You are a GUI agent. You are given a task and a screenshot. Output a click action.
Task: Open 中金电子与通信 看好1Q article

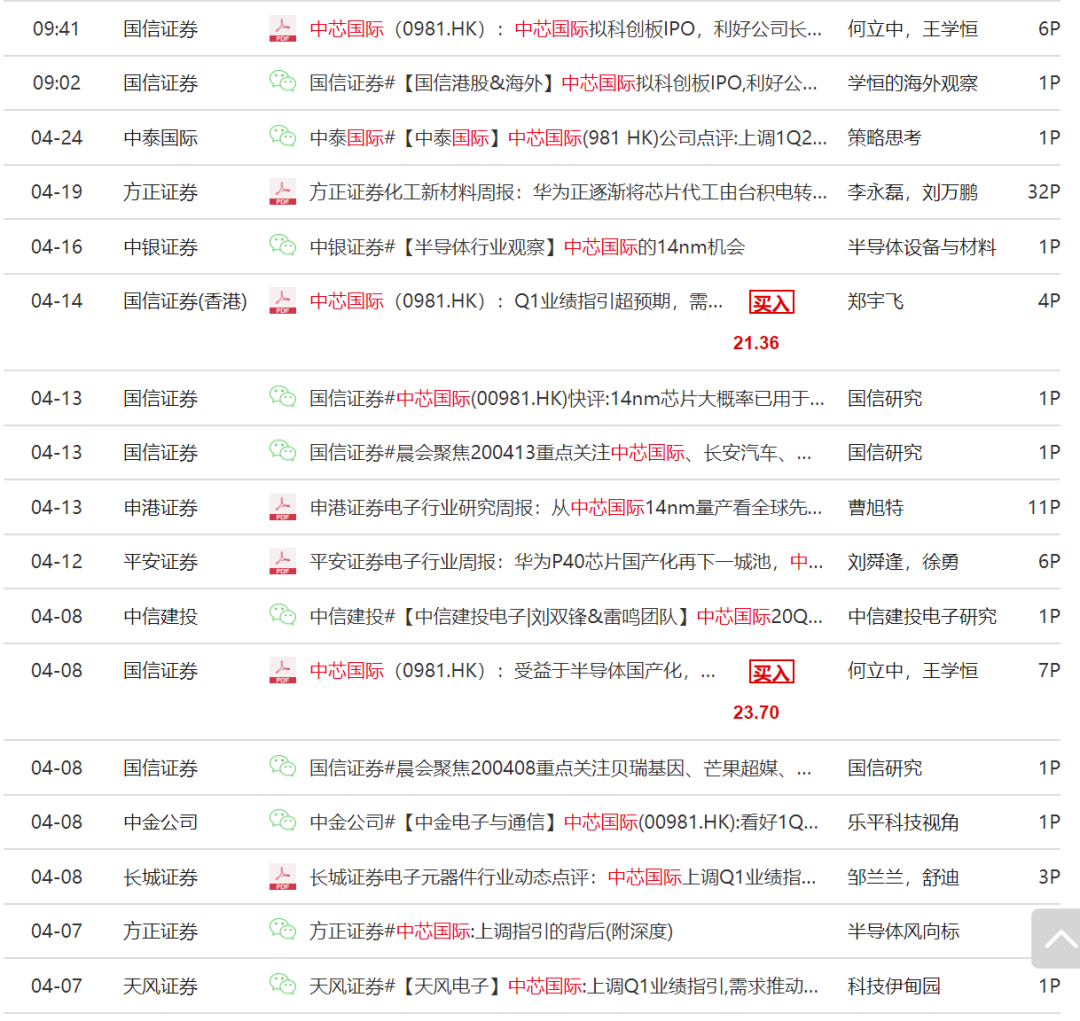563,822
